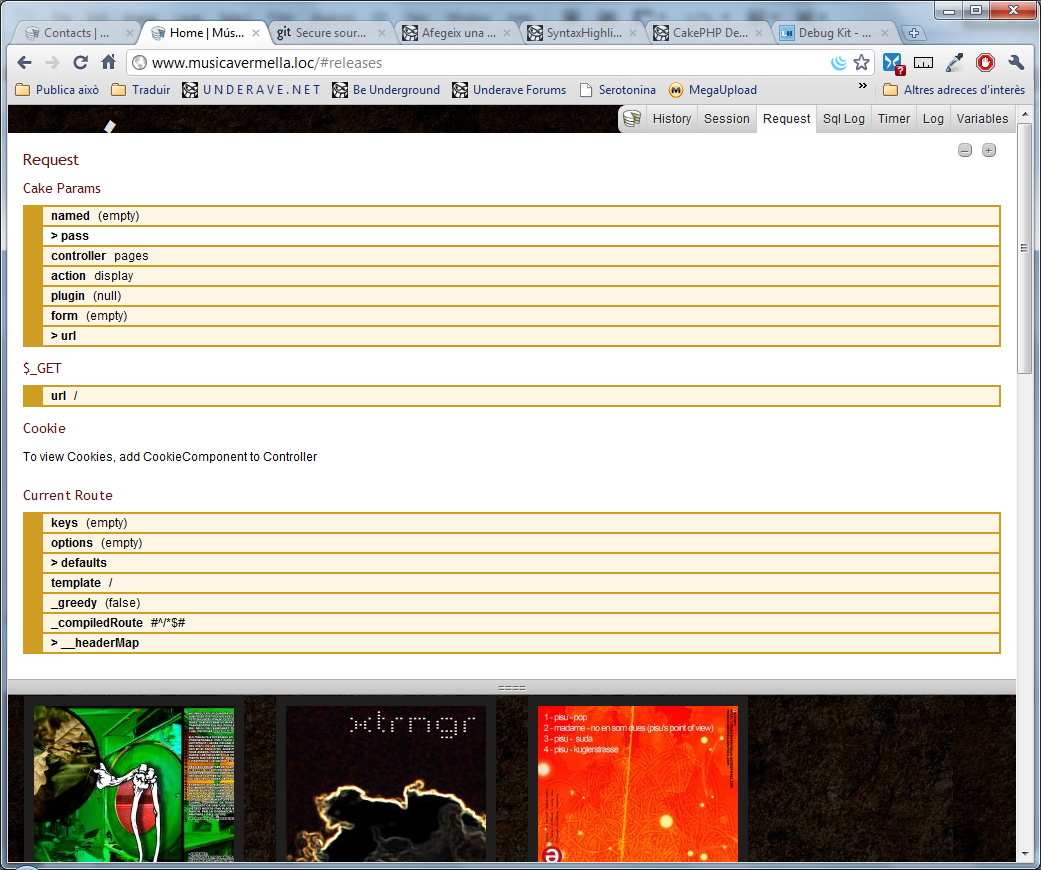Show hidden bookmarks via the chevron
Viewport: 1041px width, 870px height.
click(x=863, y=88)
